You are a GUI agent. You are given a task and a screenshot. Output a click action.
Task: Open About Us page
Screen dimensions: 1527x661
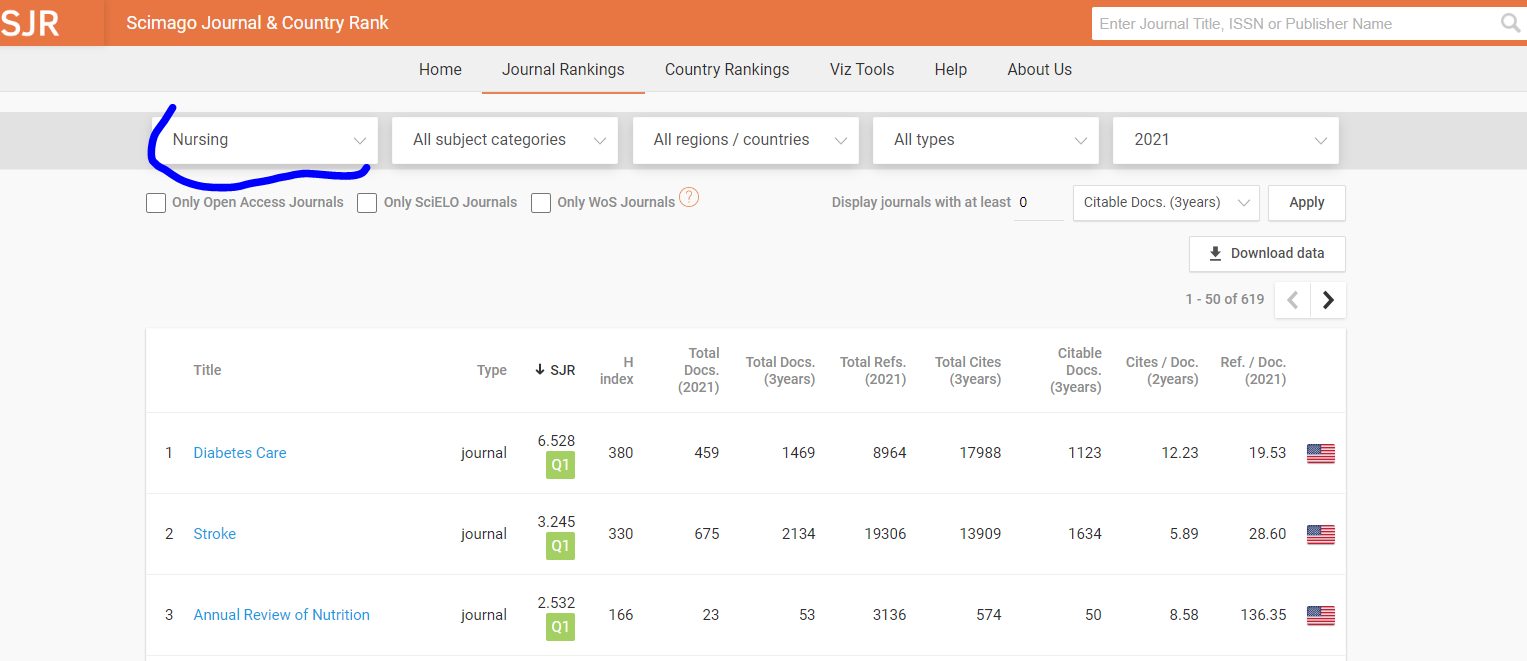(1040, 69)
